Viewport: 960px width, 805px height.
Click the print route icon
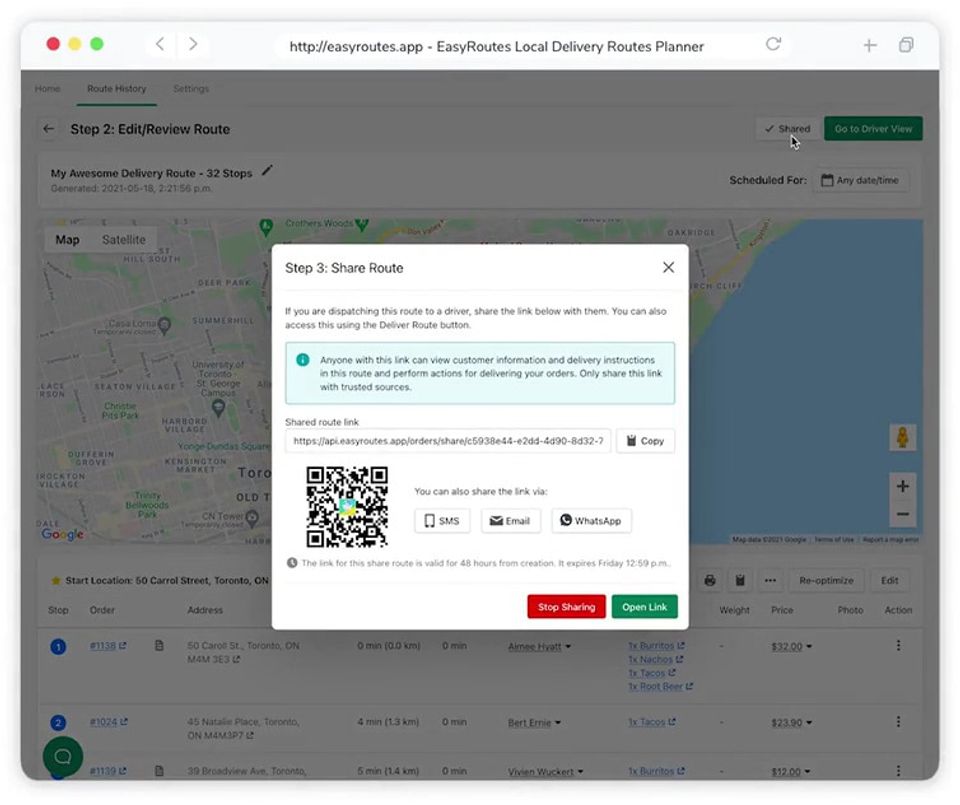click(x=710, y=580)
